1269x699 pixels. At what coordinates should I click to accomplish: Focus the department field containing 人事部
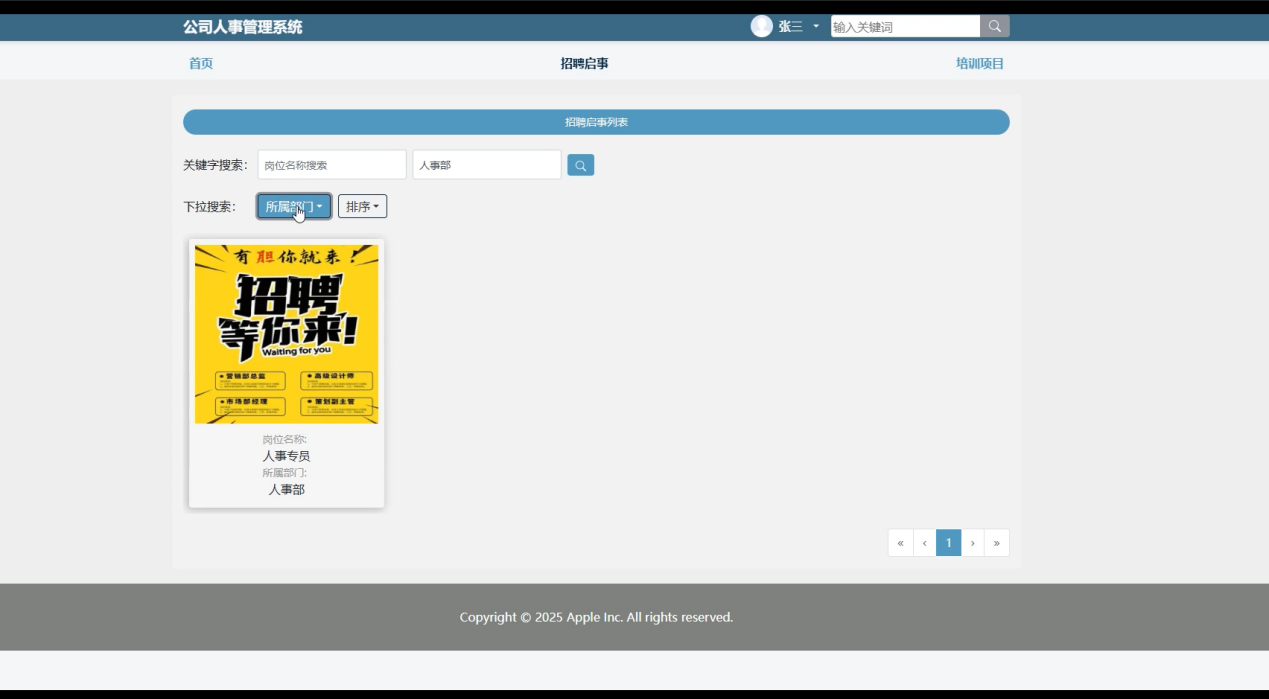coord(486,165)
